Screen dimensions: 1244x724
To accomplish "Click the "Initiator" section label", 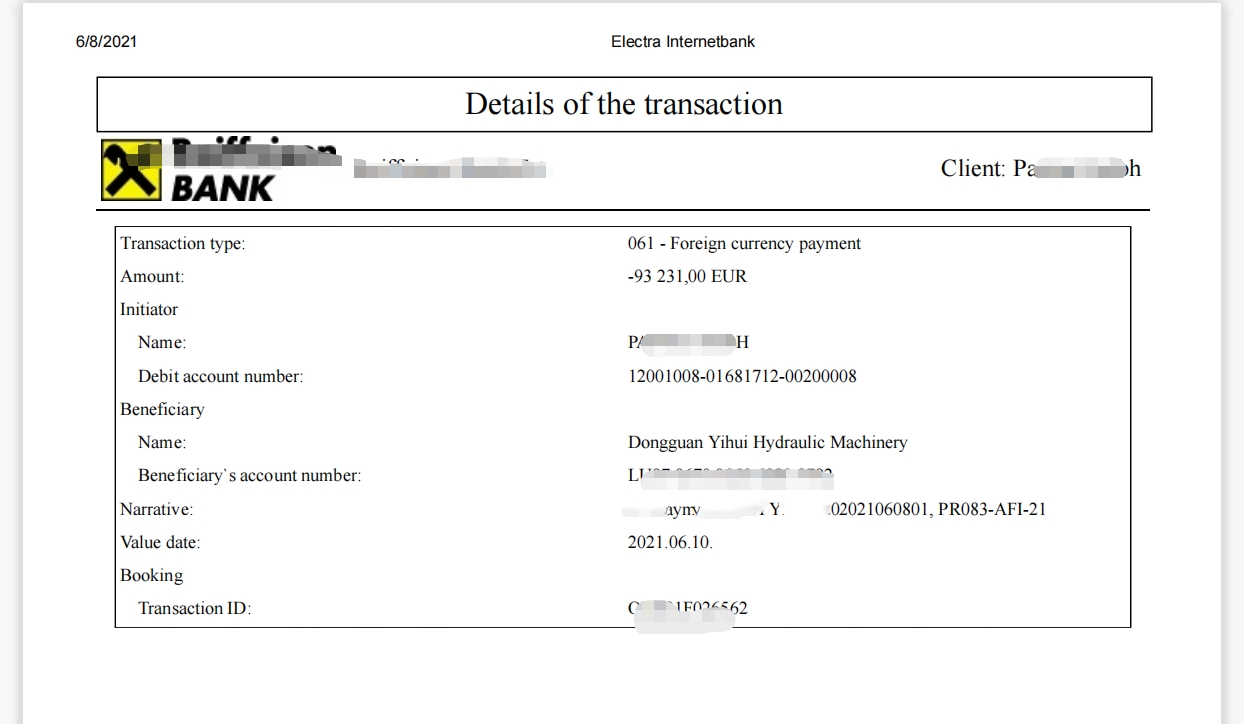I will (x=149, y=310).
